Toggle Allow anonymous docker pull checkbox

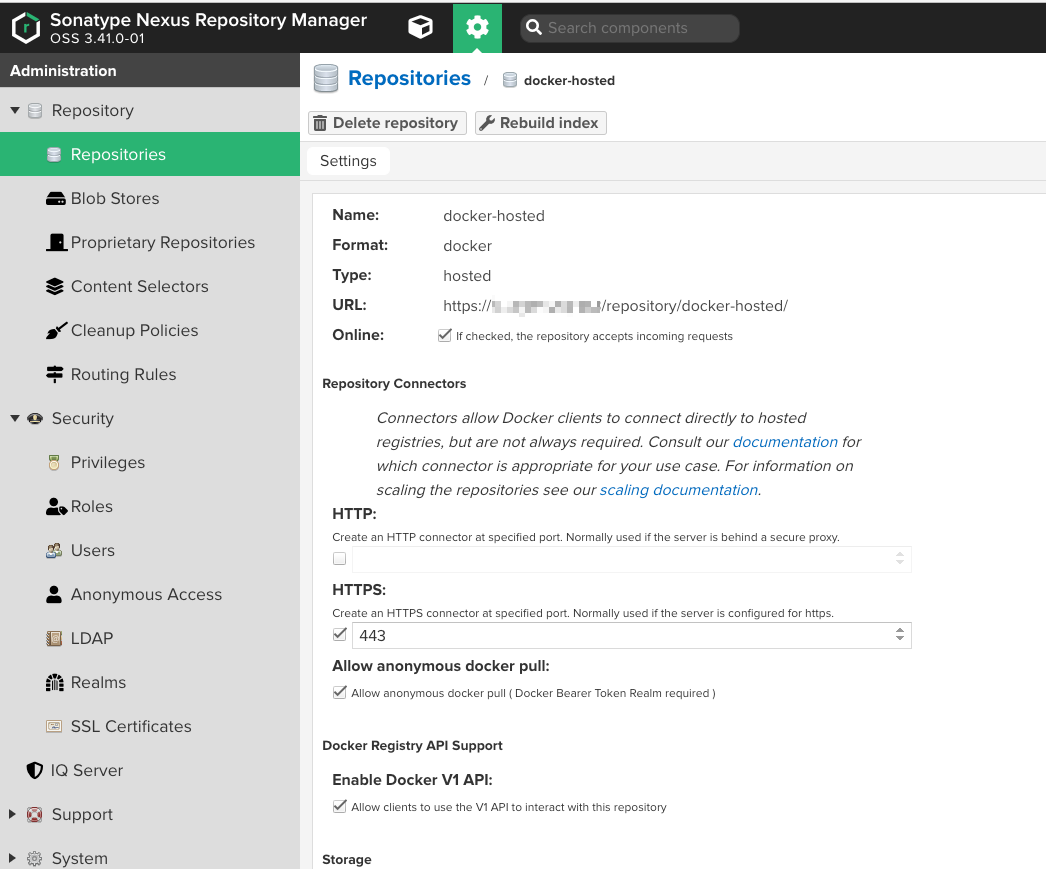pyautogui.click(x=340, y=693)
